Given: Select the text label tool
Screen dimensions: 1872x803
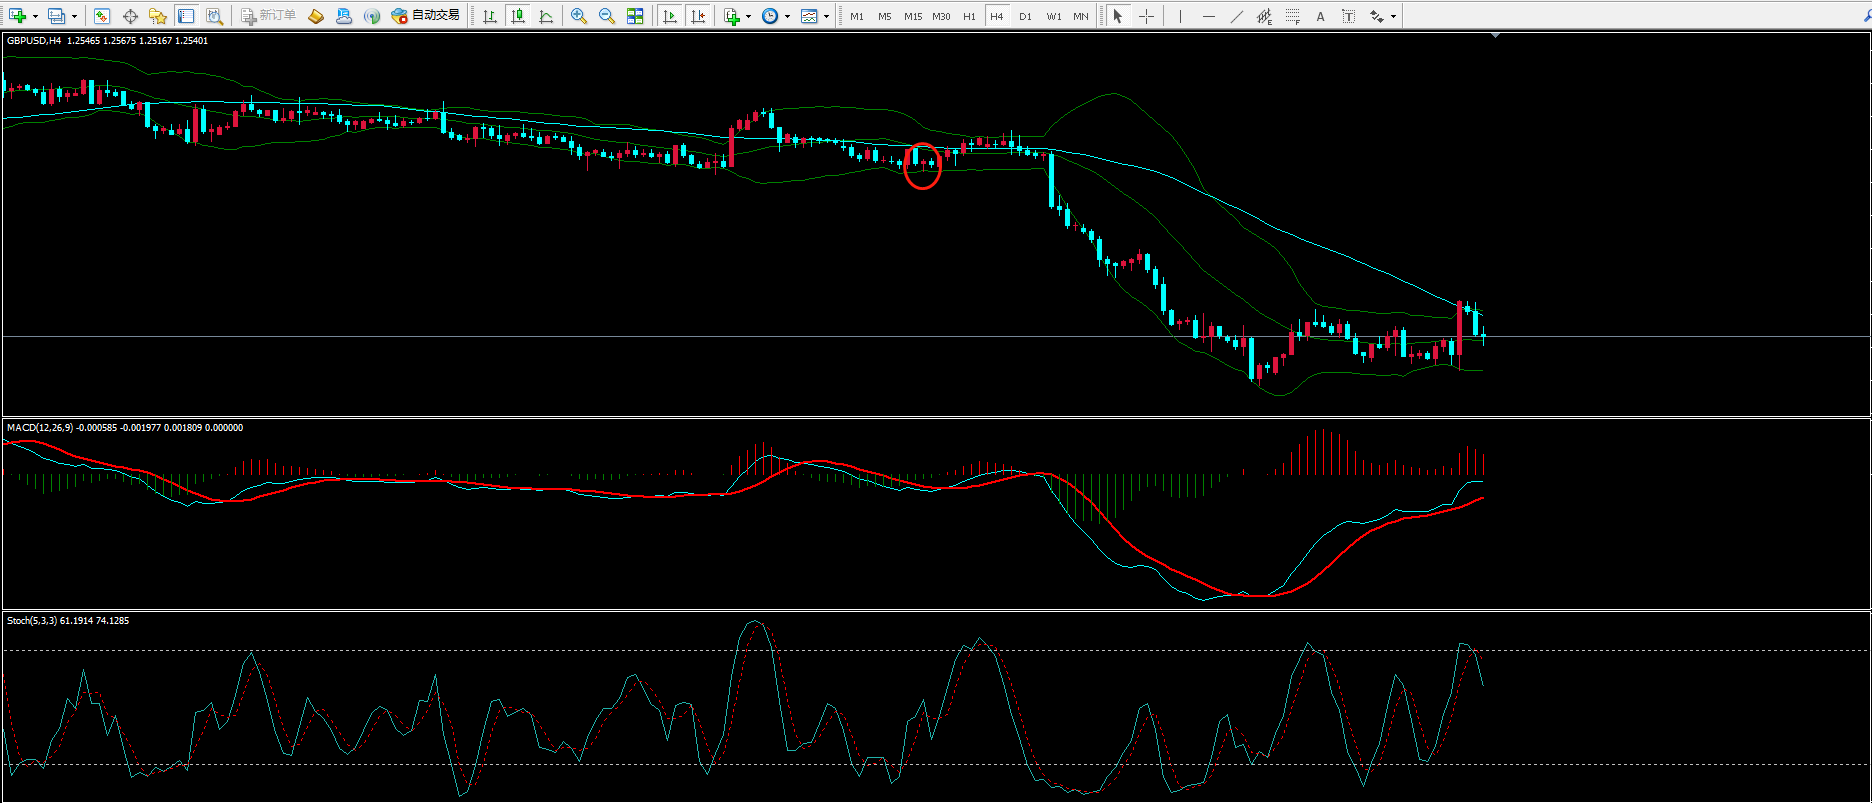Looking at the screenshot, I should 1320,16.
